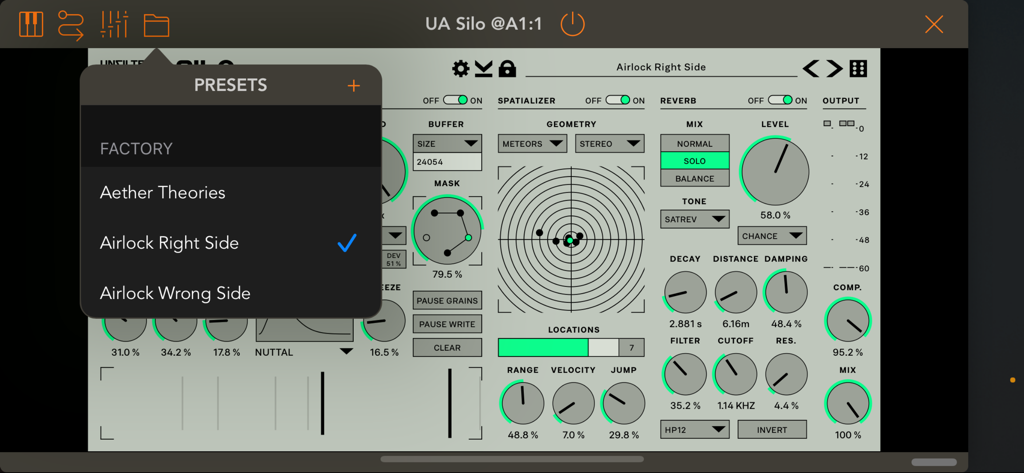Click the presets folder icon
1024x473 pixels.
(156, 25)
